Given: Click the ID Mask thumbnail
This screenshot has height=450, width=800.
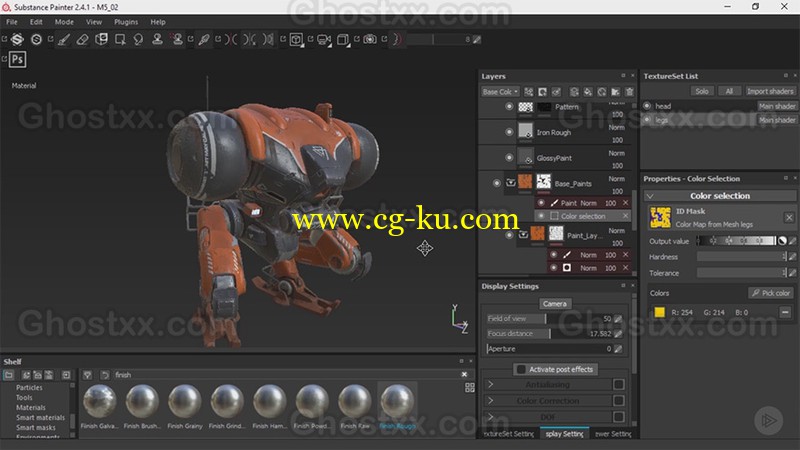Looking at the screenshot, I should point(660,217).
